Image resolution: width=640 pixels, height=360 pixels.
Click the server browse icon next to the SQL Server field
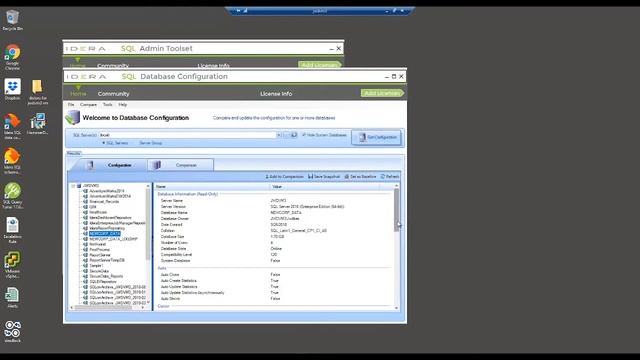[x=293, y=135]
